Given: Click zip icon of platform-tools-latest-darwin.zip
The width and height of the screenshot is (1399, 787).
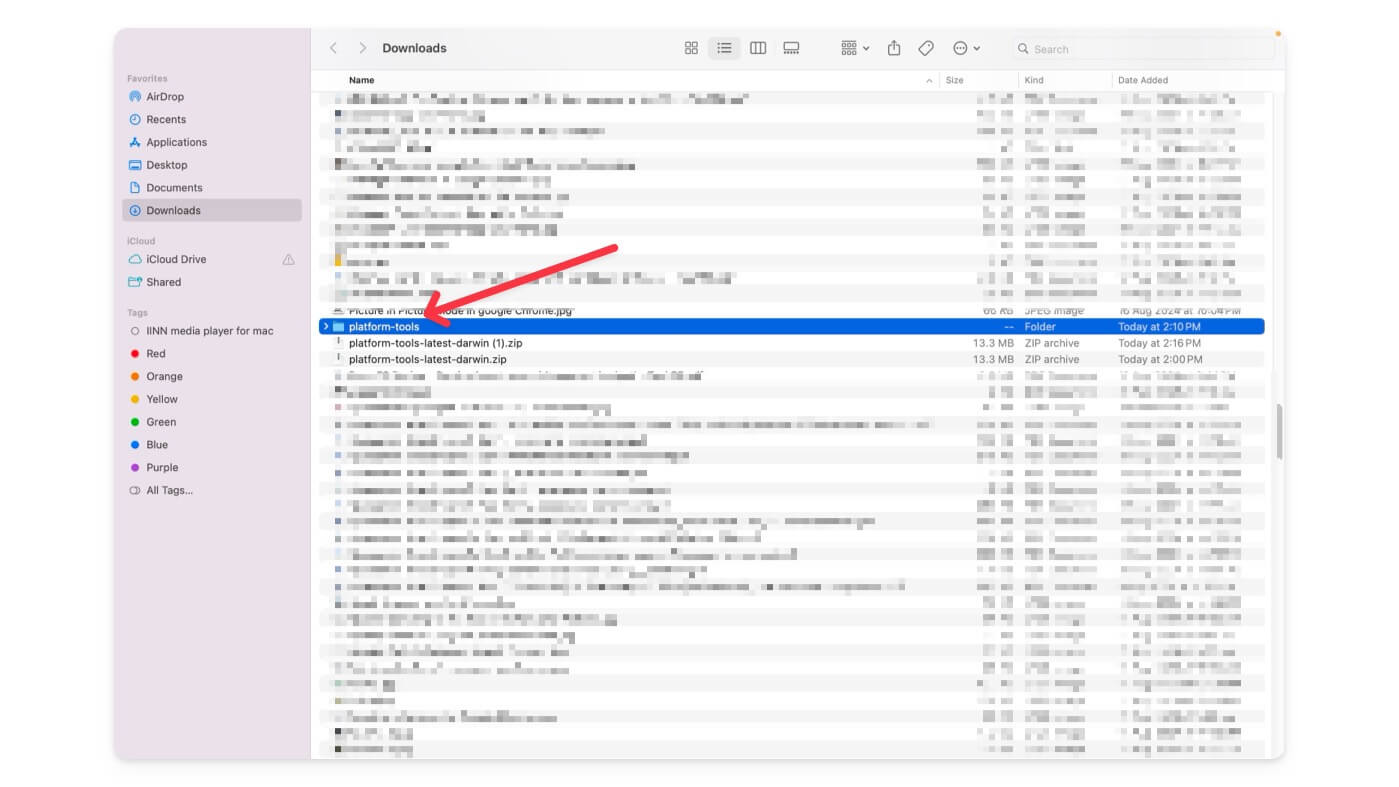Looking at the screenshot, I should tap(339, 359).
